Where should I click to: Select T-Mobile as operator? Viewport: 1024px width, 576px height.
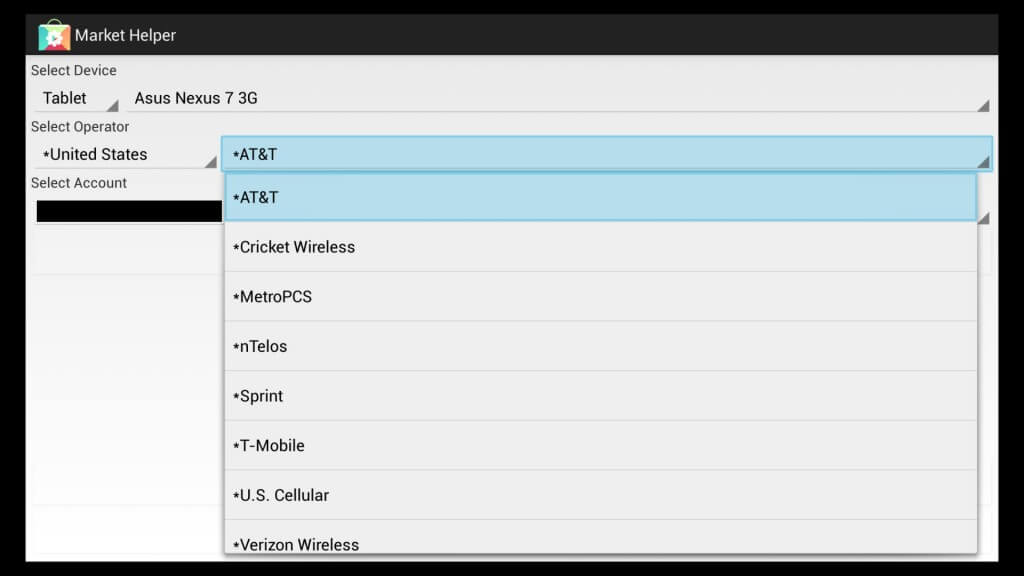(601, 445)
